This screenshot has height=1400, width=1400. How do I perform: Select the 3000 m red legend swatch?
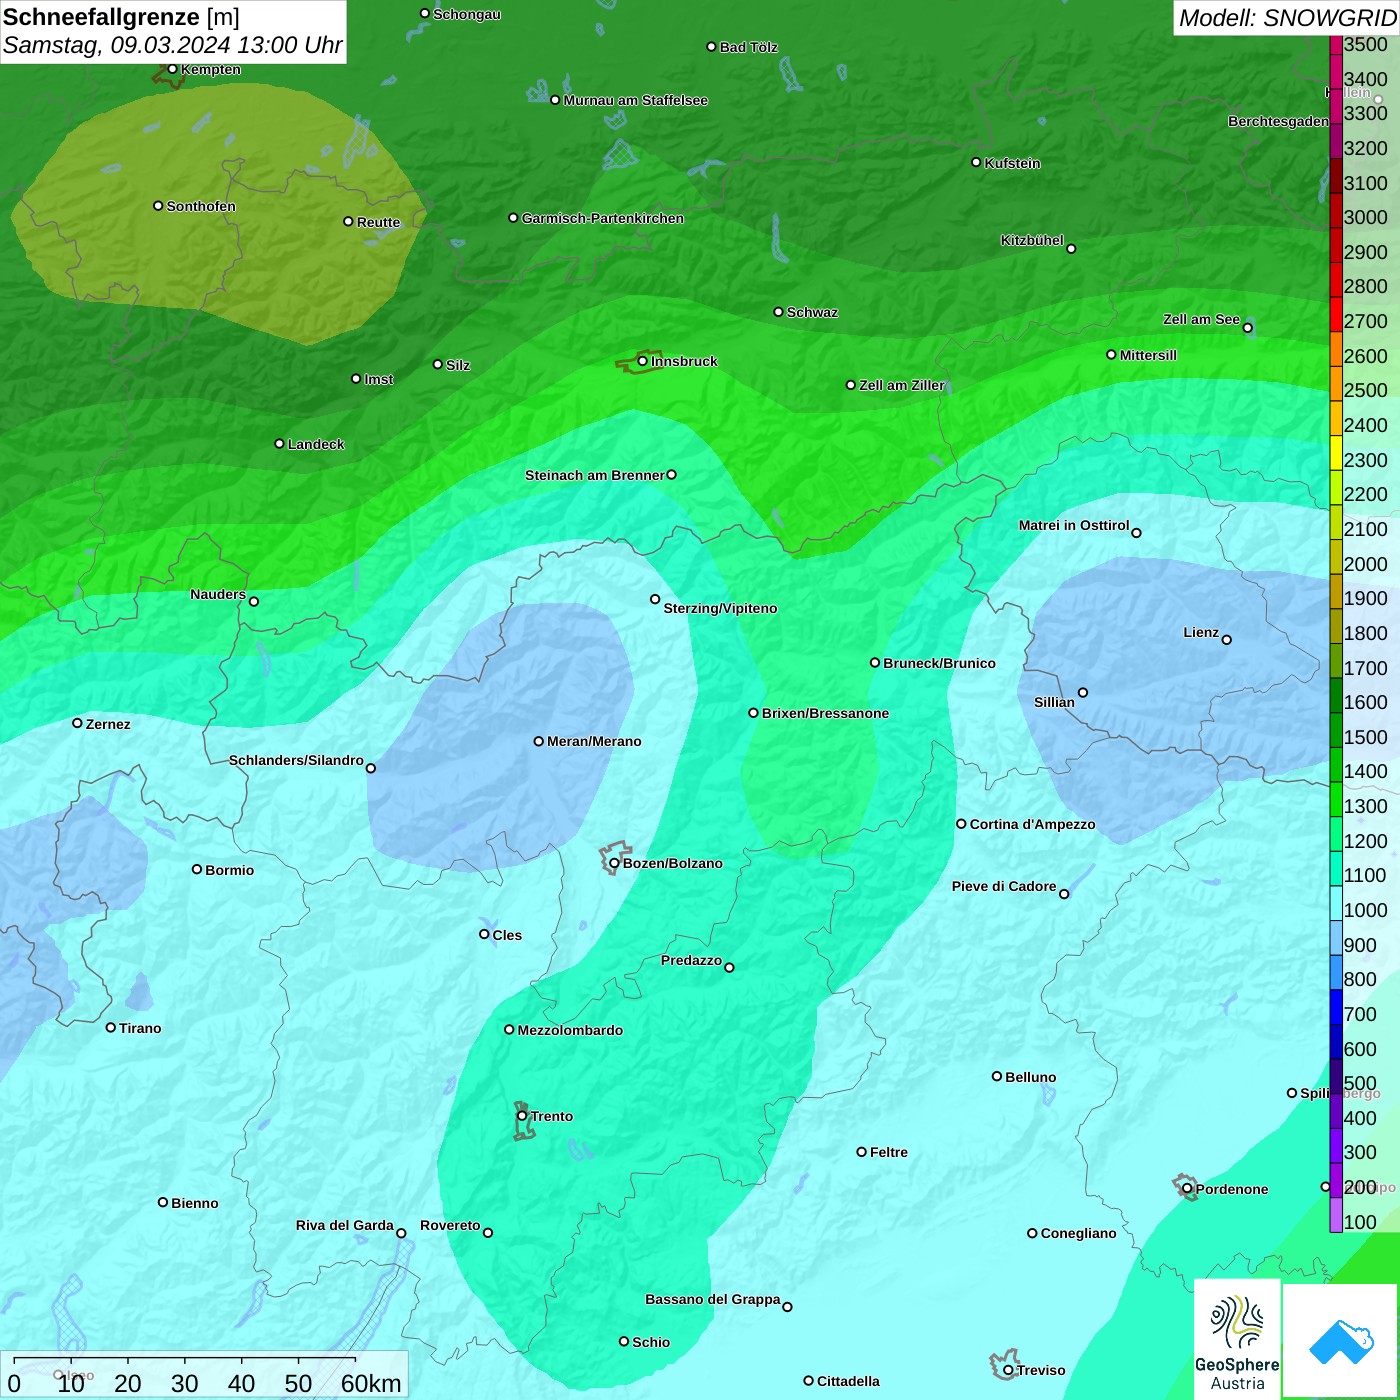tap(1336, 210)
